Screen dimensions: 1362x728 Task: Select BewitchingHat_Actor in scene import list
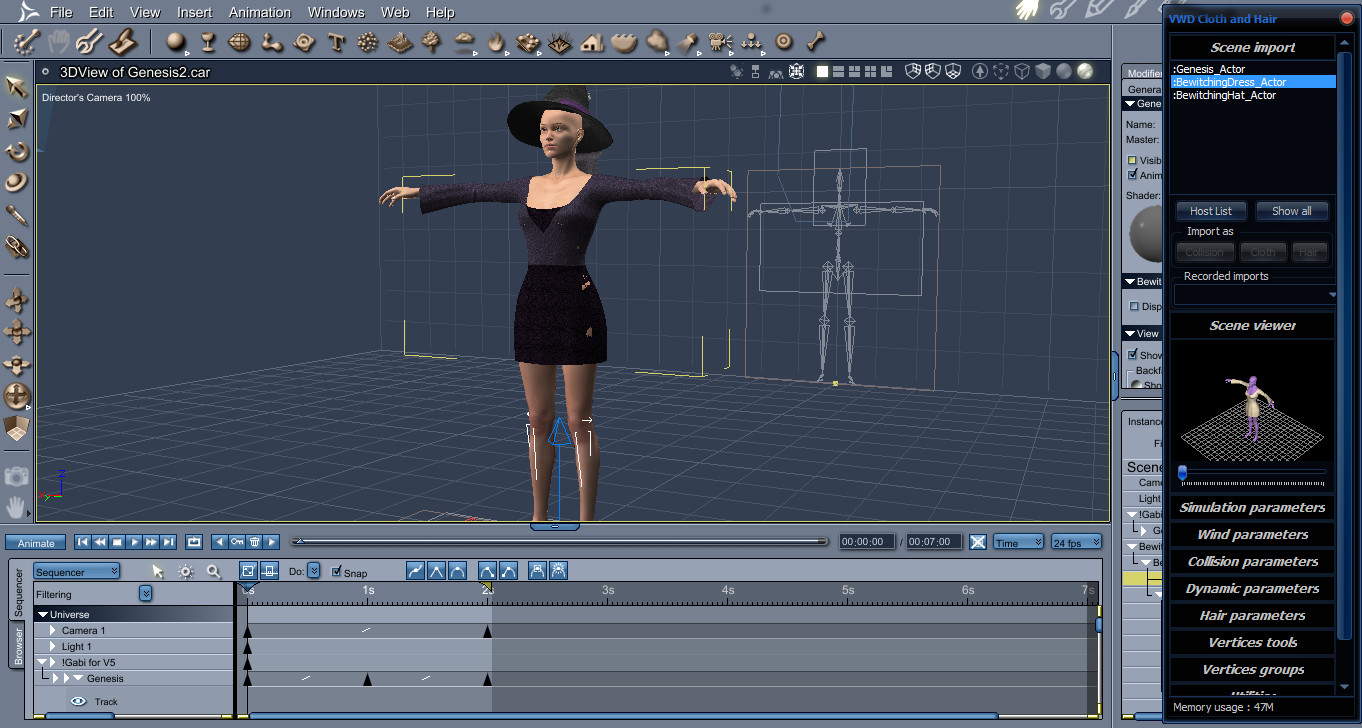pyautogui.click(x=1224, y=95)
